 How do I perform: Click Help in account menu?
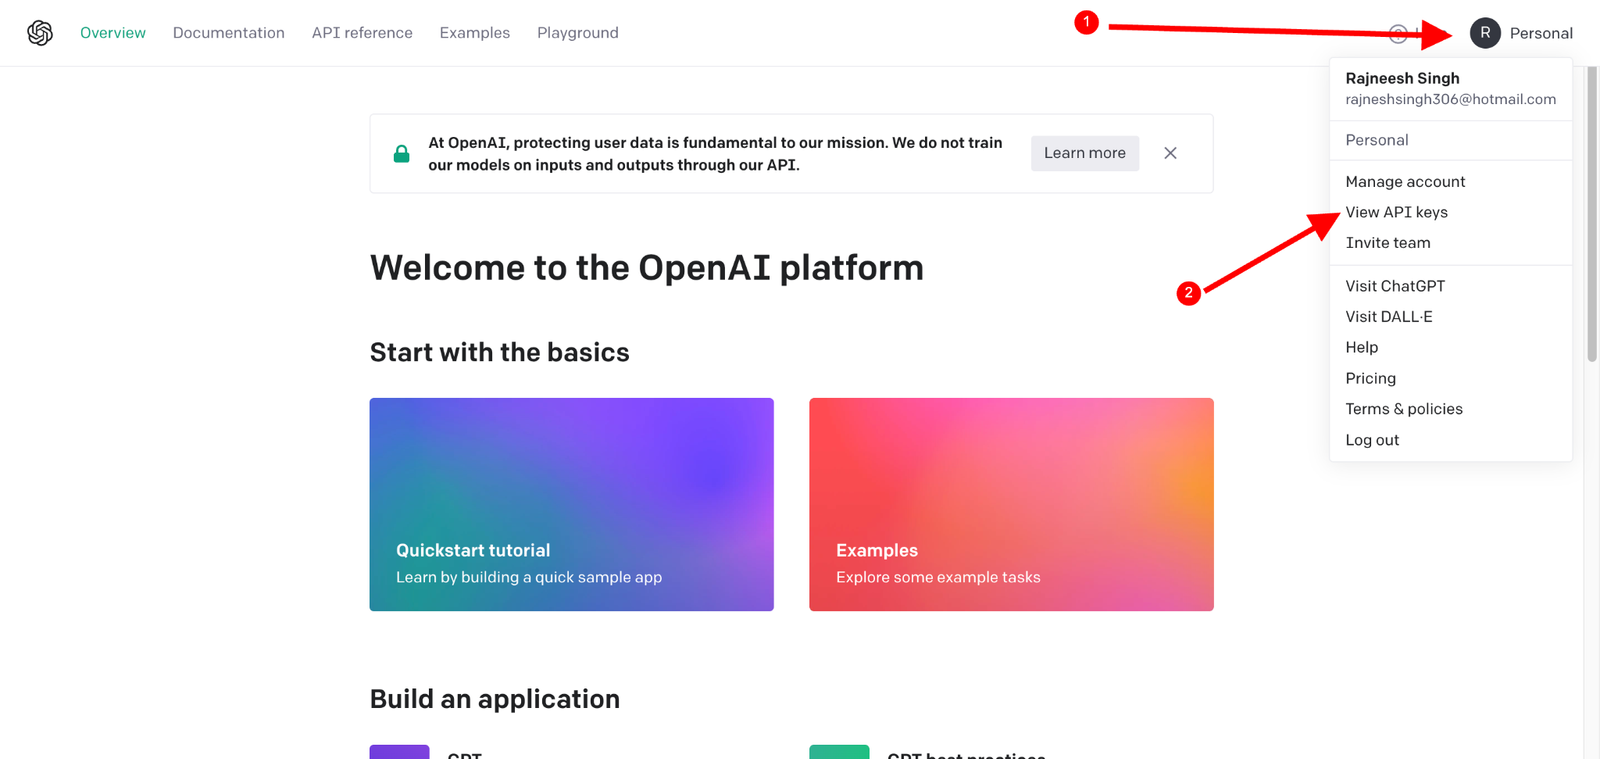pyautogui.click(x=1362, y=347)
